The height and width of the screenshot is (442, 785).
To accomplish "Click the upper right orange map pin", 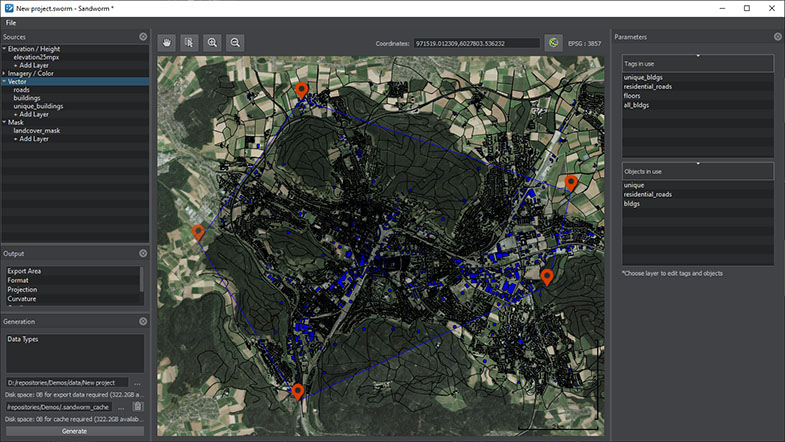I will tap(571, 183).
